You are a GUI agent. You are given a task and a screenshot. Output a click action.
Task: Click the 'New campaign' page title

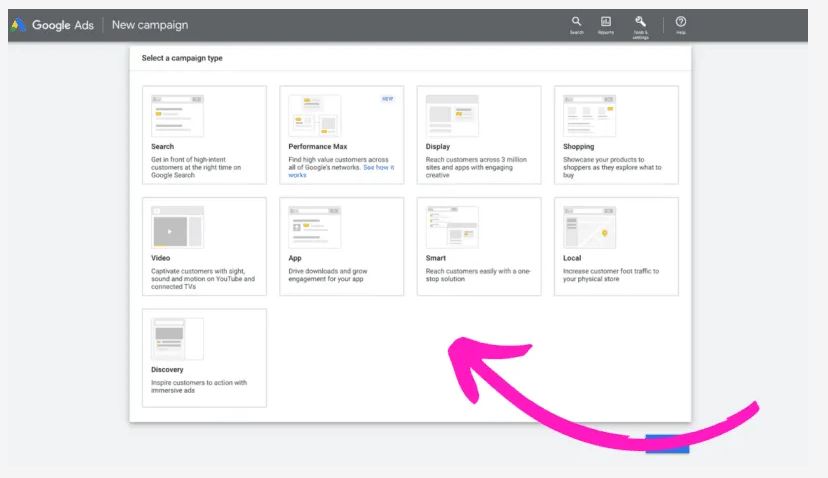click(150, 25)
